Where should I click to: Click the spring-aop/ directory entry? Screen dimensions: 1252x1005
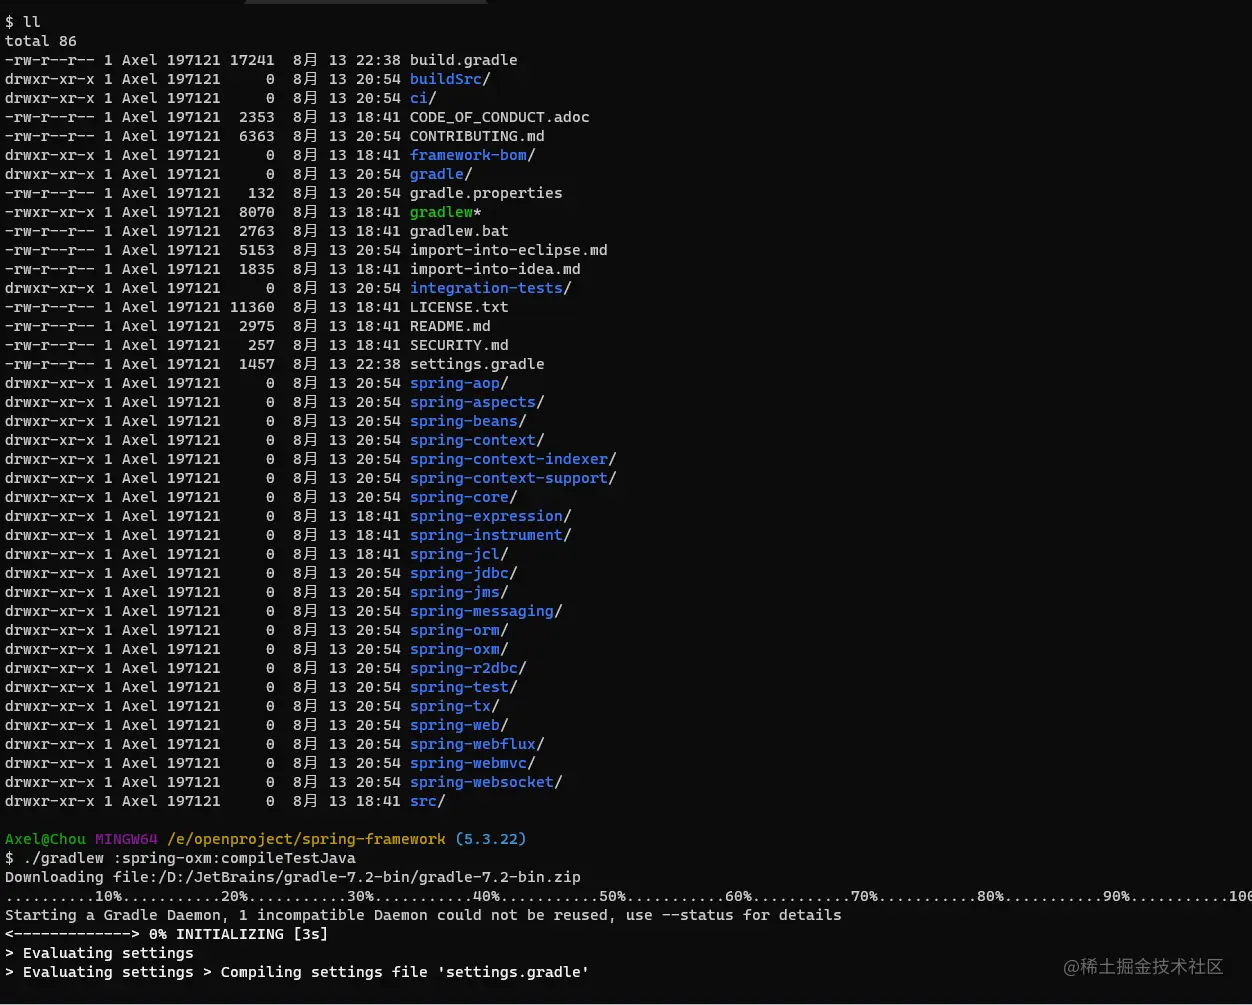[459, 383]
